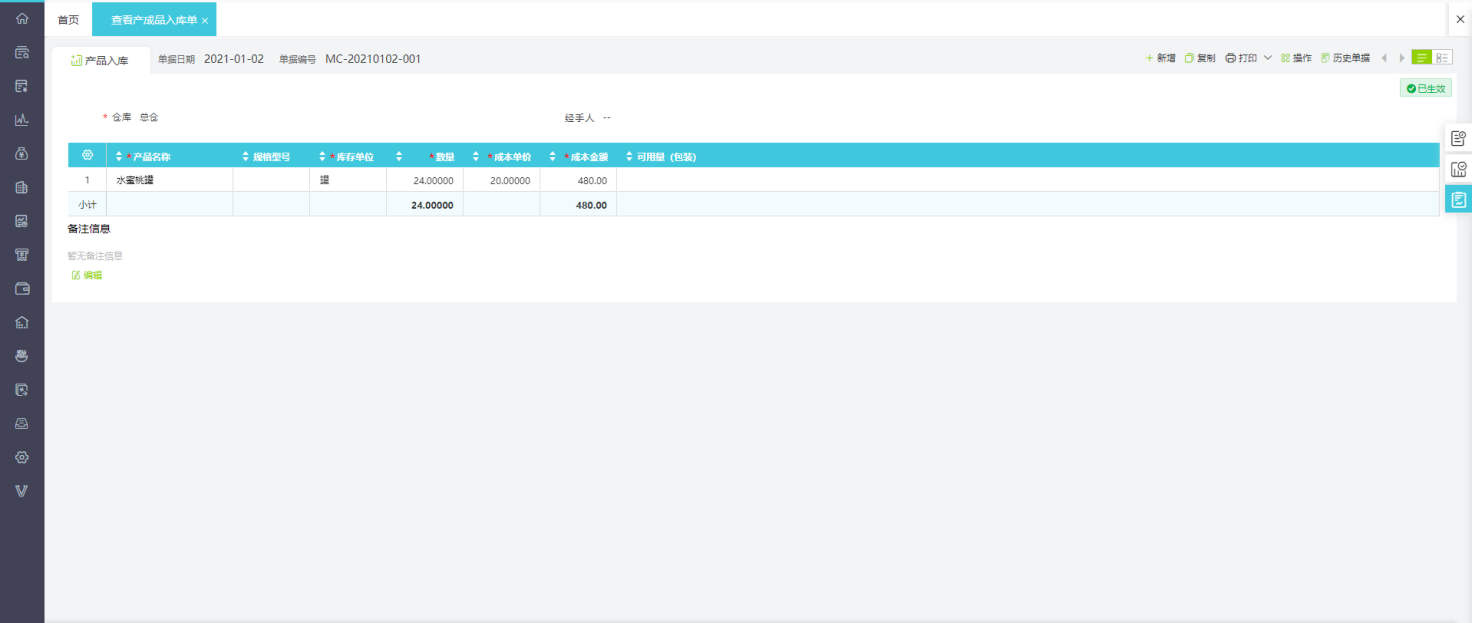Switch to green list view mode

pos(1421,58)
